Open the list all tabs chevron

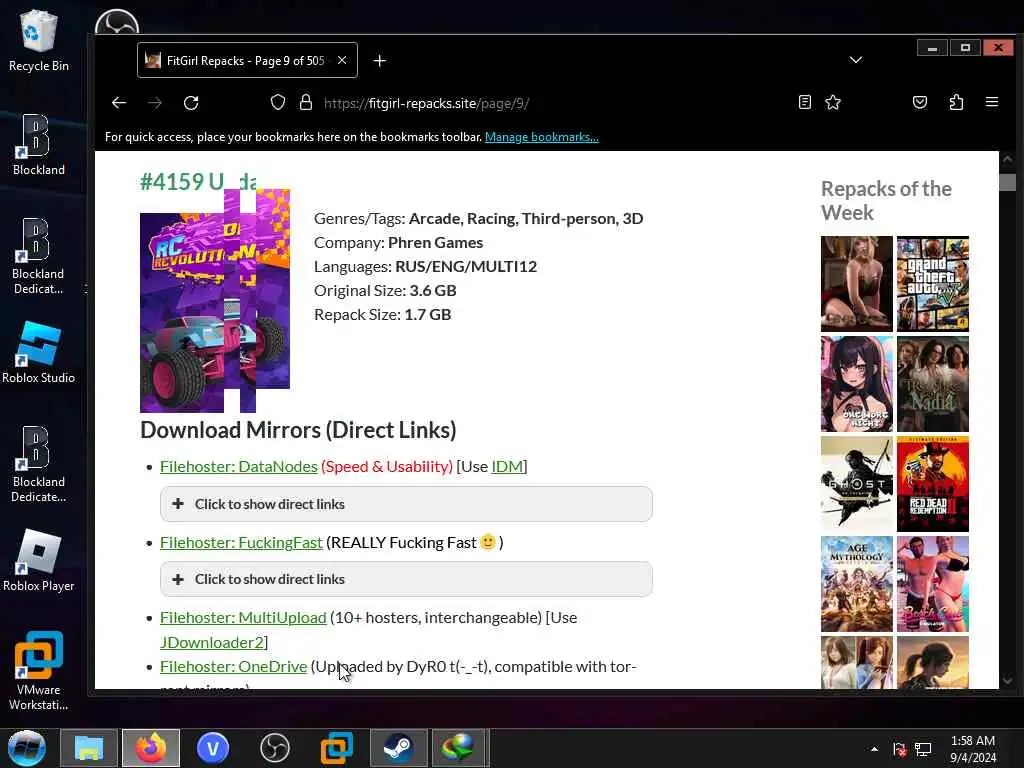point(856,60)
